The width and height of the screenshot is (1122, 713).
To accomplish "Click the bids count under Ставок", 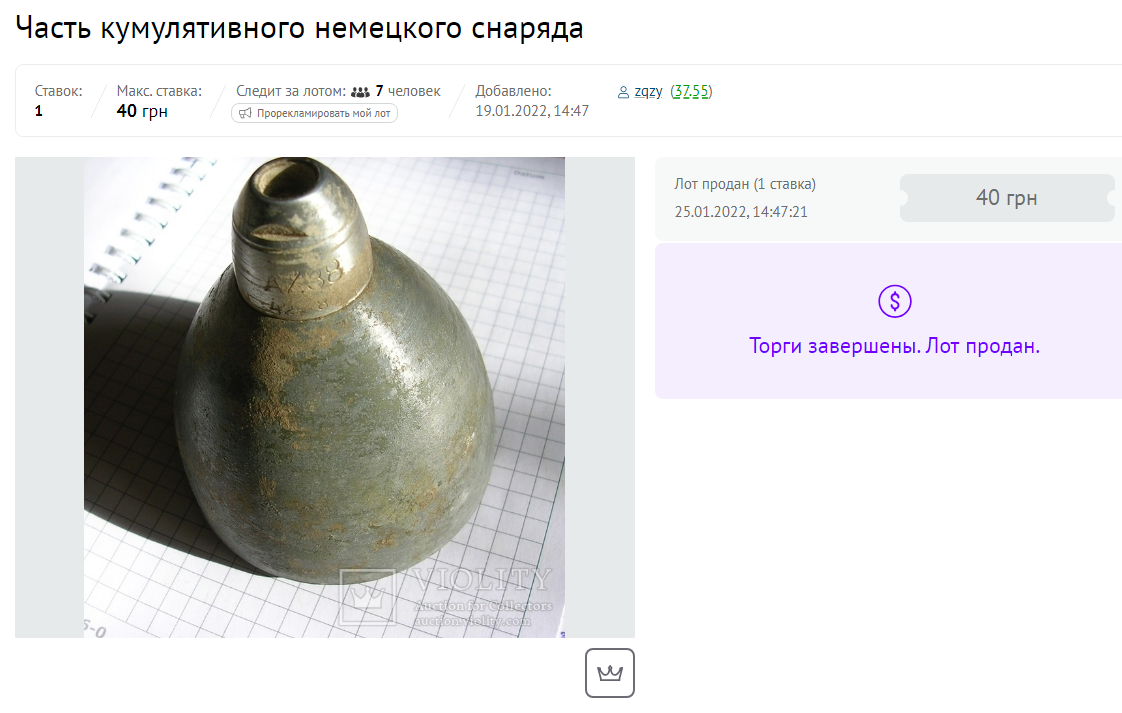I will click(x=39, y=111).
